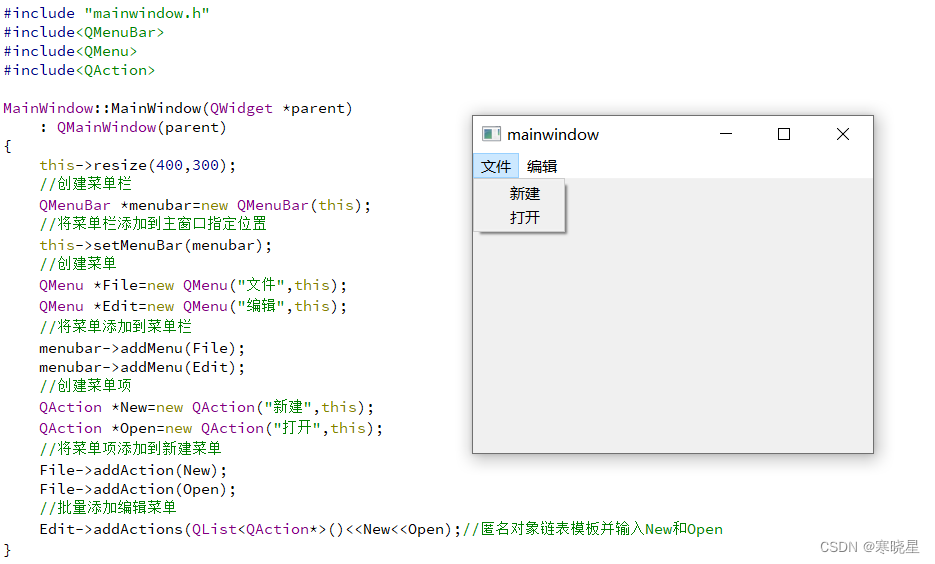Click the #include<QAction> line
935x564 pixels.
pyautogui.click(x=79, y=70)
